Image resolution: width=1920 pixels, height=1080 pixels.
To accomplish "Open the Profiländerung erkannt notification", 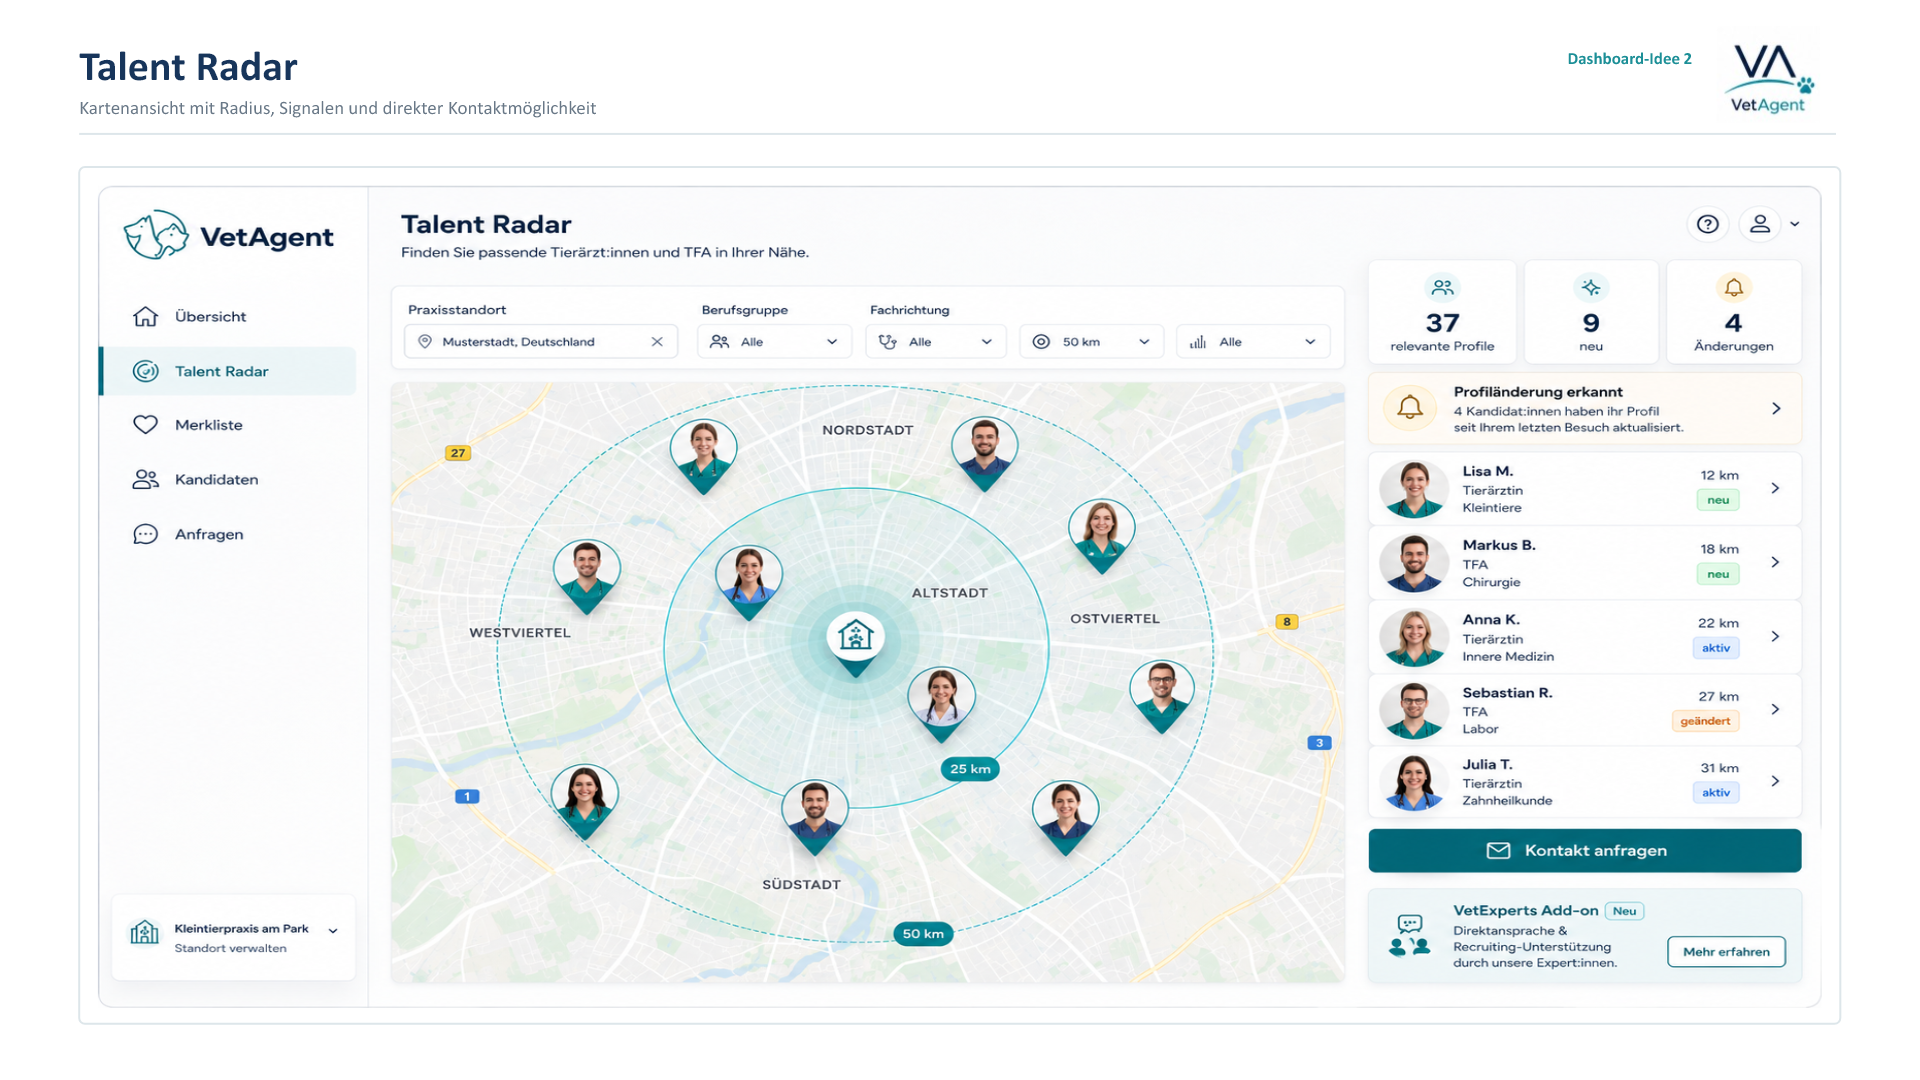I will tap(1584, 408).
